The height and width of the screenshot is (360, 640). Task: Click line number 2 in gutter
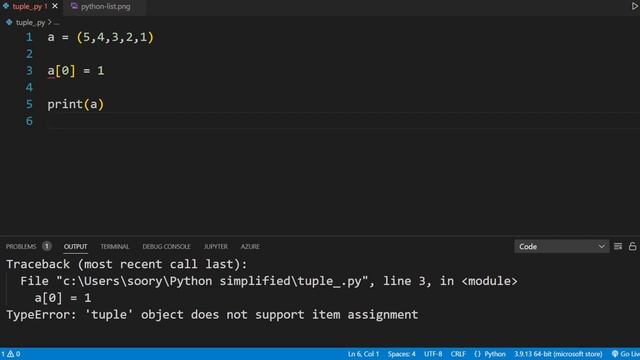29,54
